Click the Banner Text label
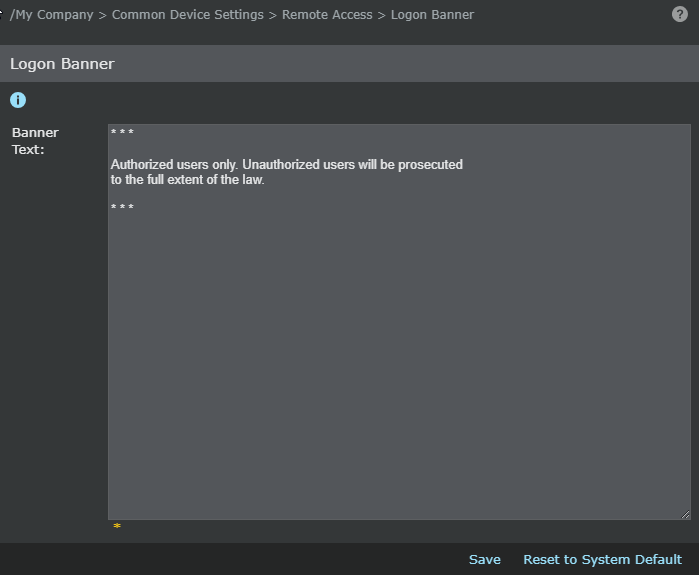The image size is (699, 575). pyautogui.click(x=35, y=141)
